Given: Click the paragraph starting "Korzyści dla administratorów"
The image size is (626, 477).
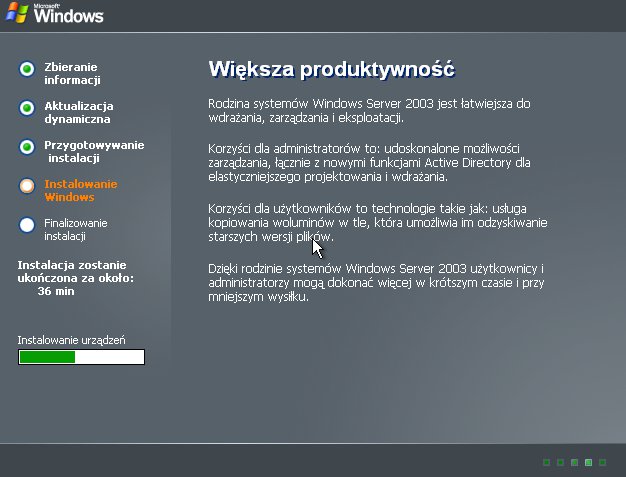Looking at the screenshot, I should pos(369,162).
